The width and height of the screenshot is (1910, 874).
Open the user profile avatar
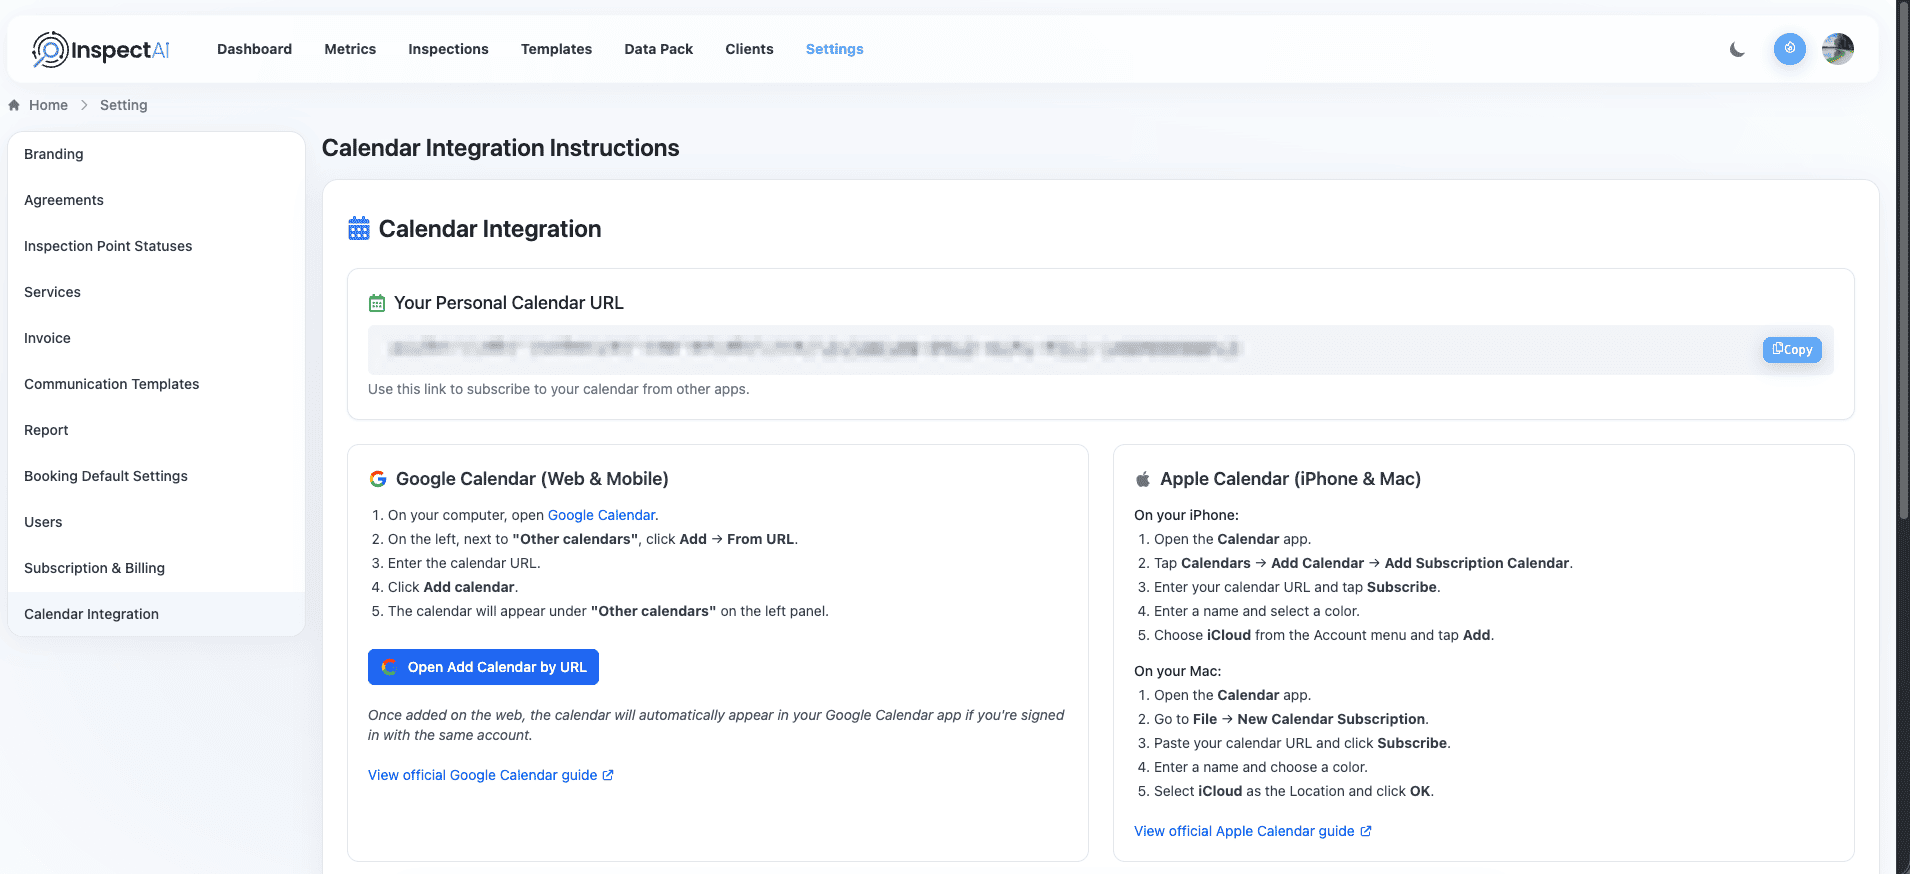click(1837, 49)
